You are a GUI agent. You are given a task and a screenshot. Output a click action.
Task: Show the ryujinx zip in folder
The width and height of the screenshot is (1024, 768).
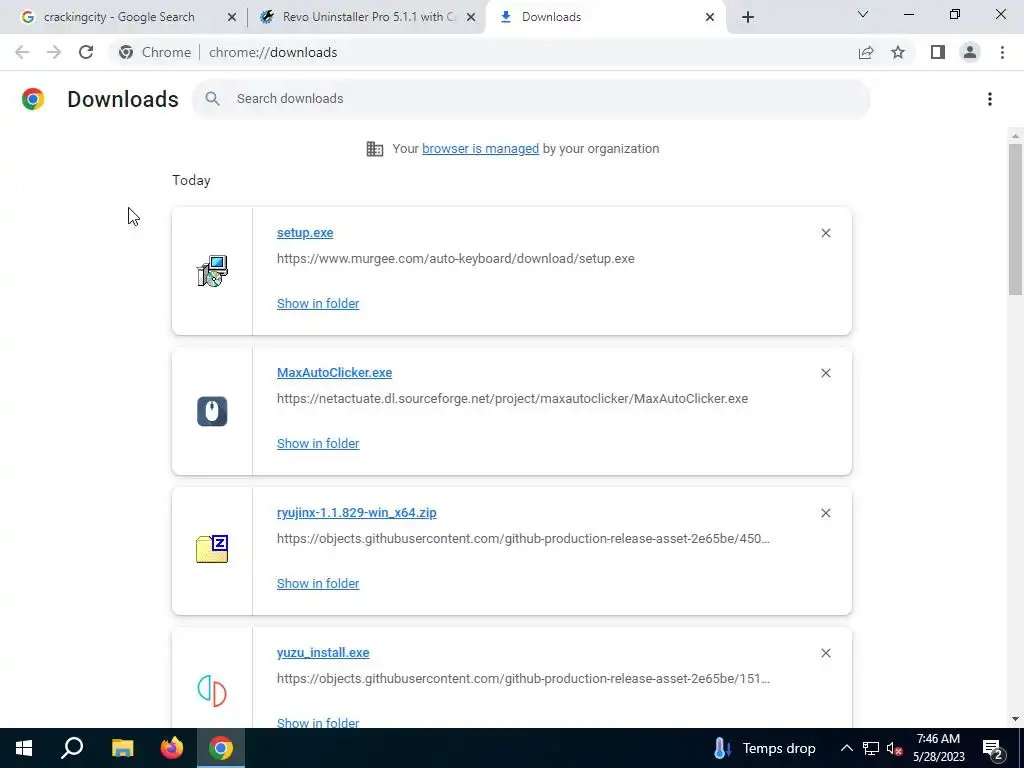coord(318,583)
